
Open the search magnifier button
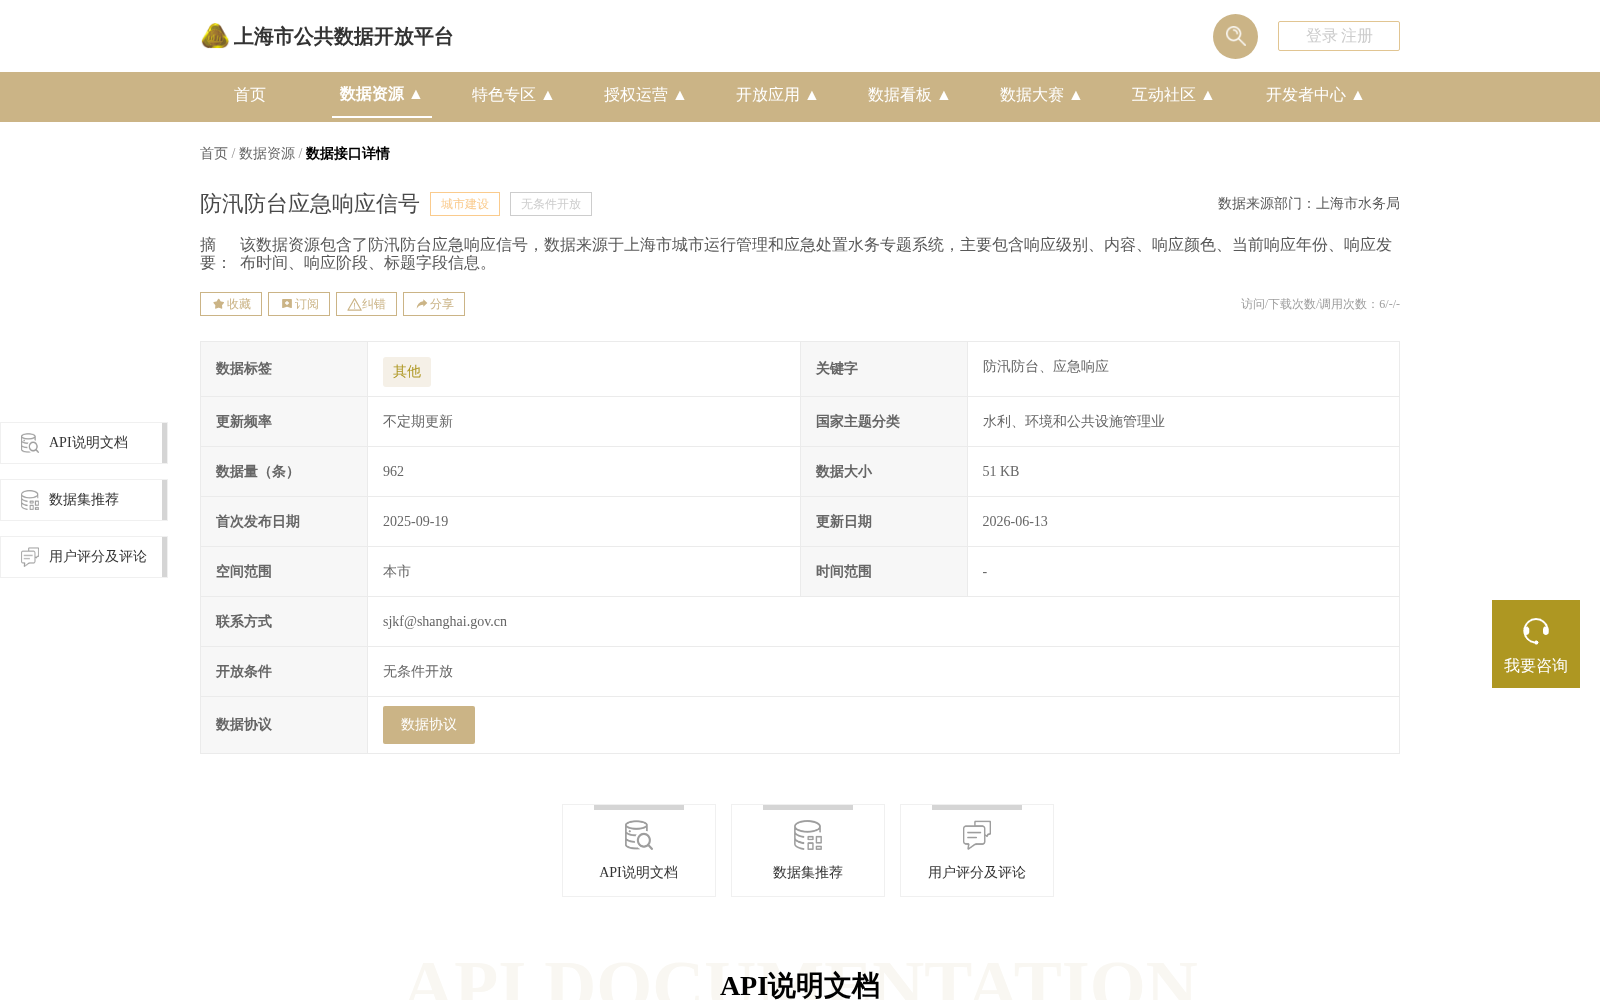coord(1235,36)
